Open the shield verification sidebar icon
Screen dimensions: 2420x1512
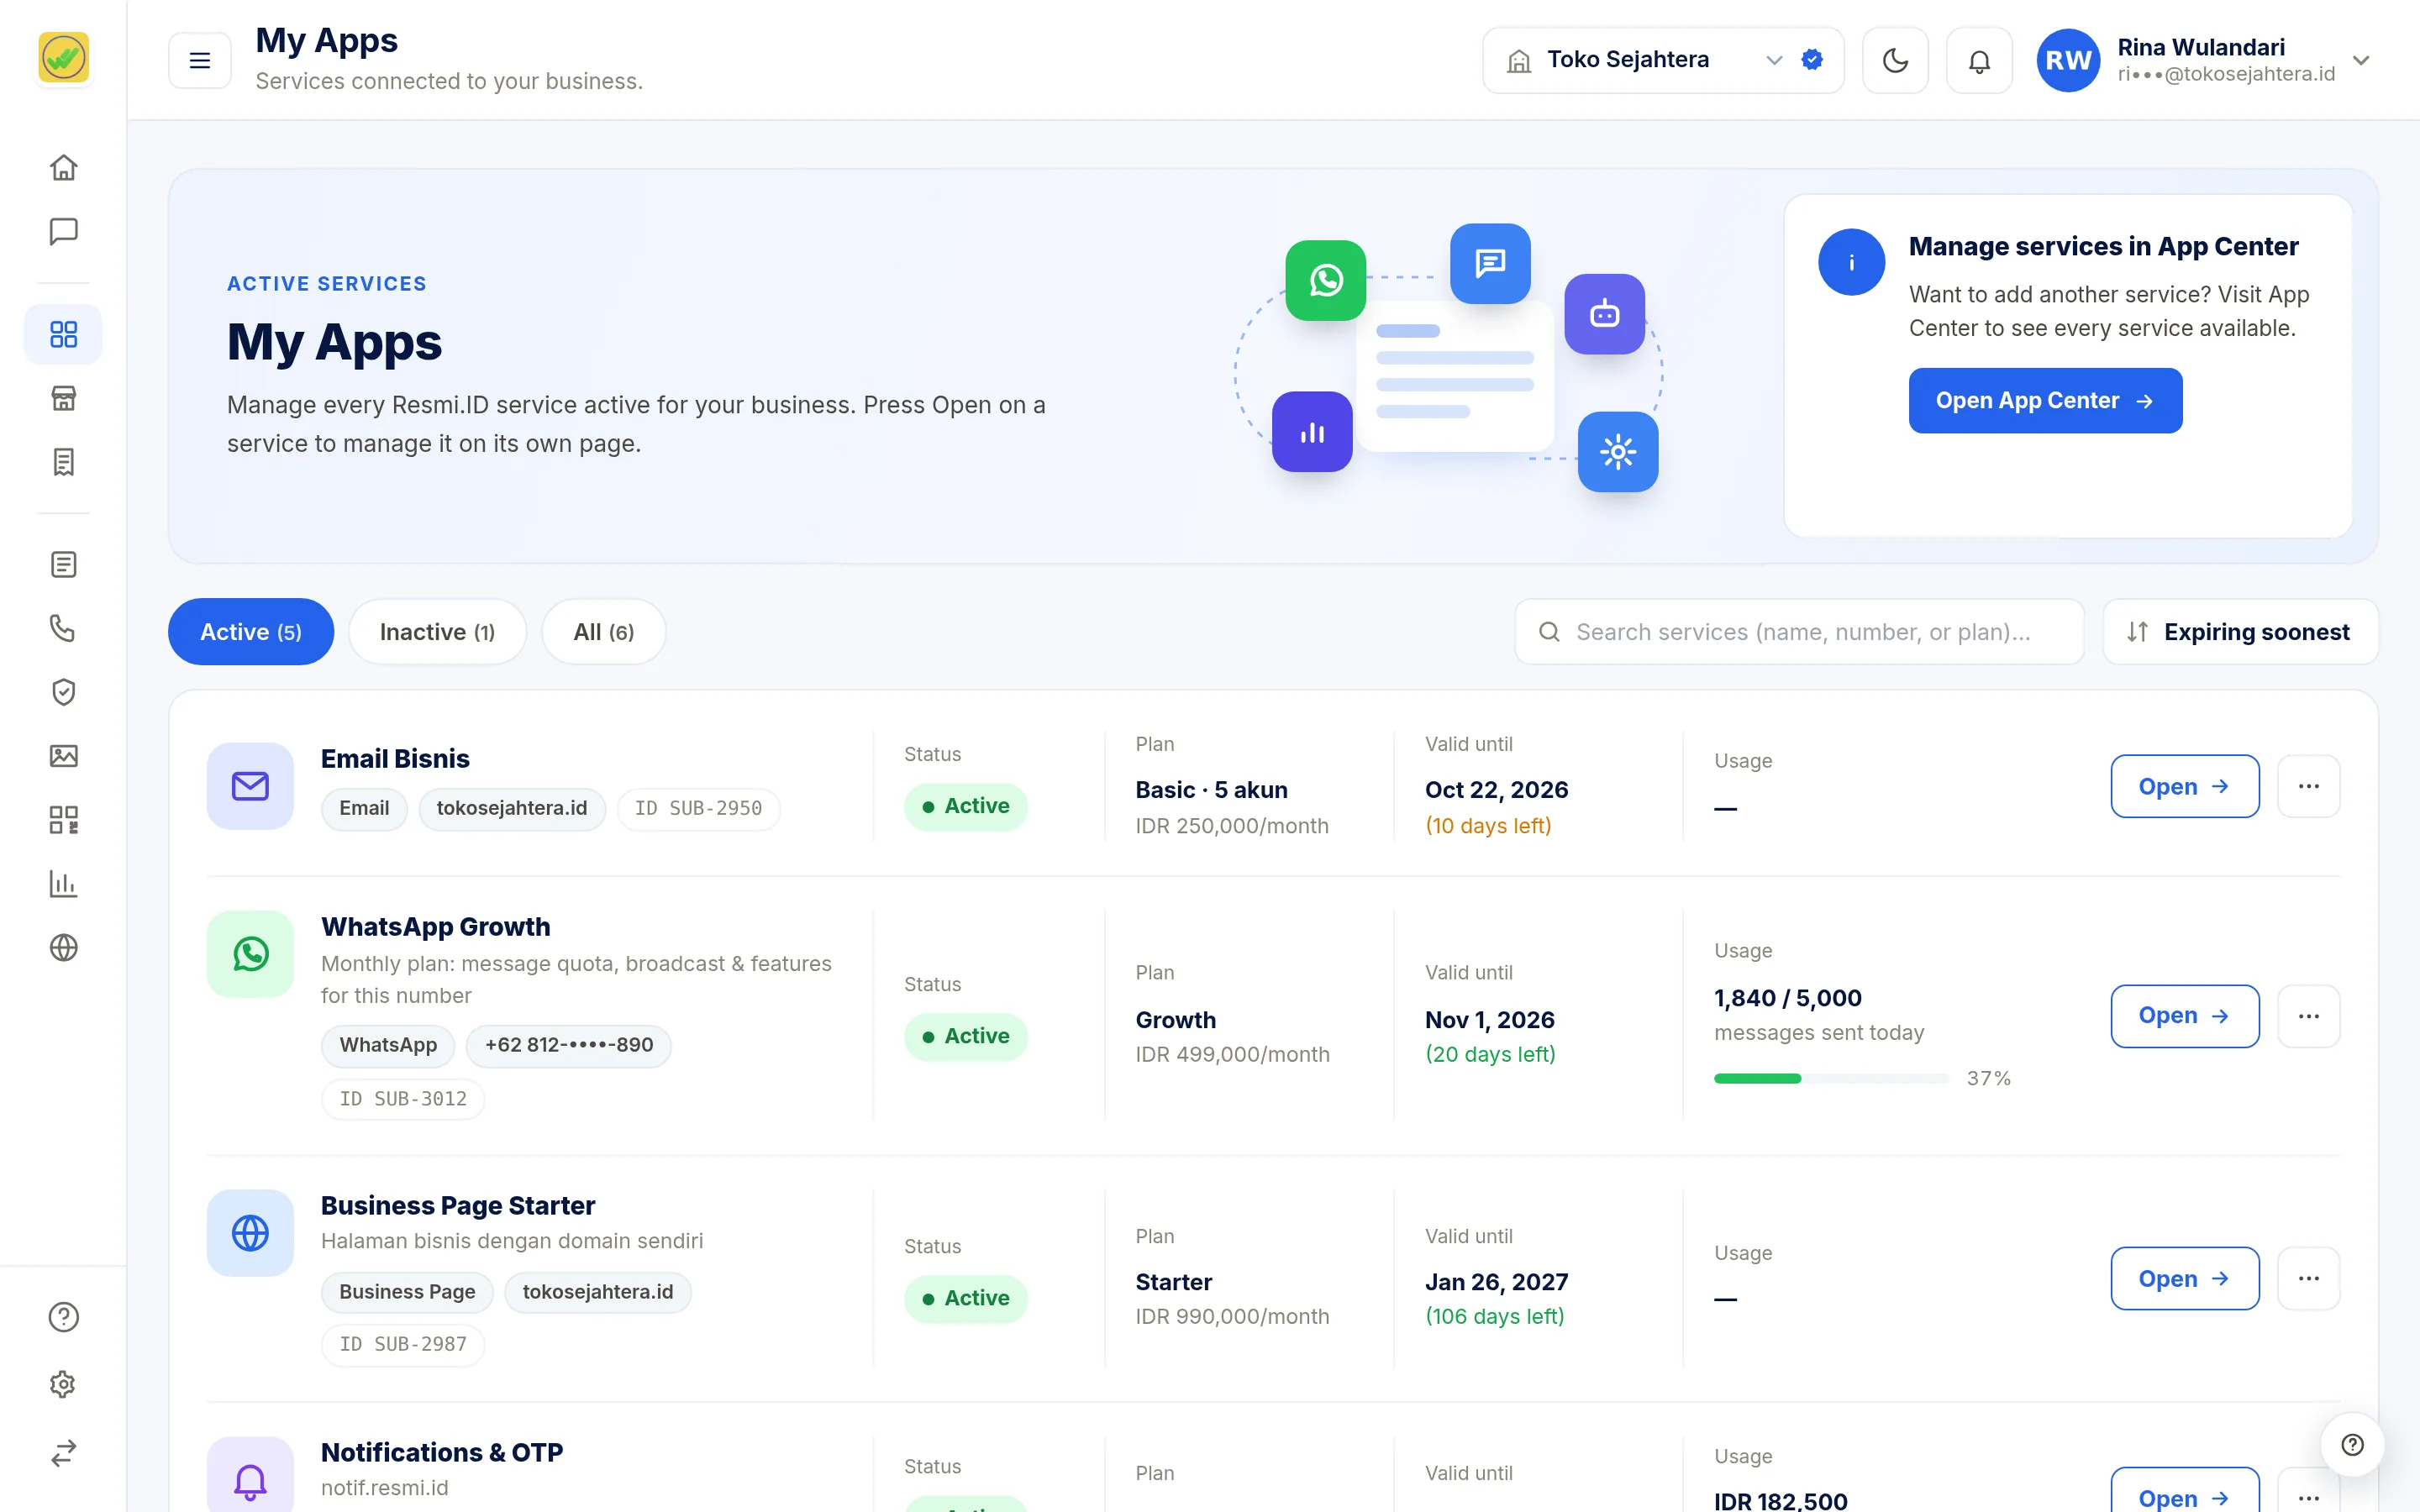point(63,692)
